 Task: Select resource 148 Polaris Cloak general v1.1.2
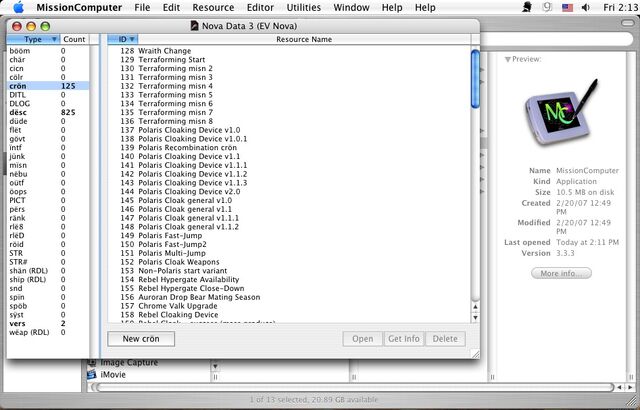289,226
